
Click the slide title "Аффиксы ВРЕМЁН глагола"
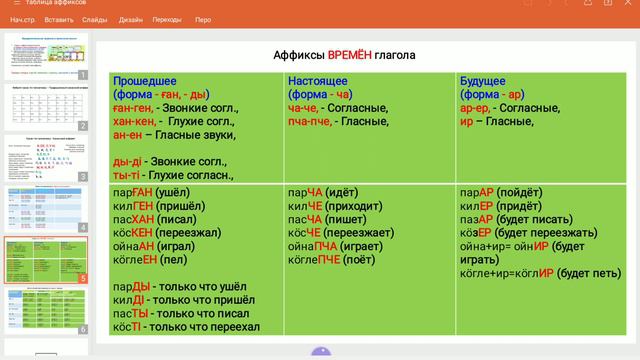tap(344, 55)
